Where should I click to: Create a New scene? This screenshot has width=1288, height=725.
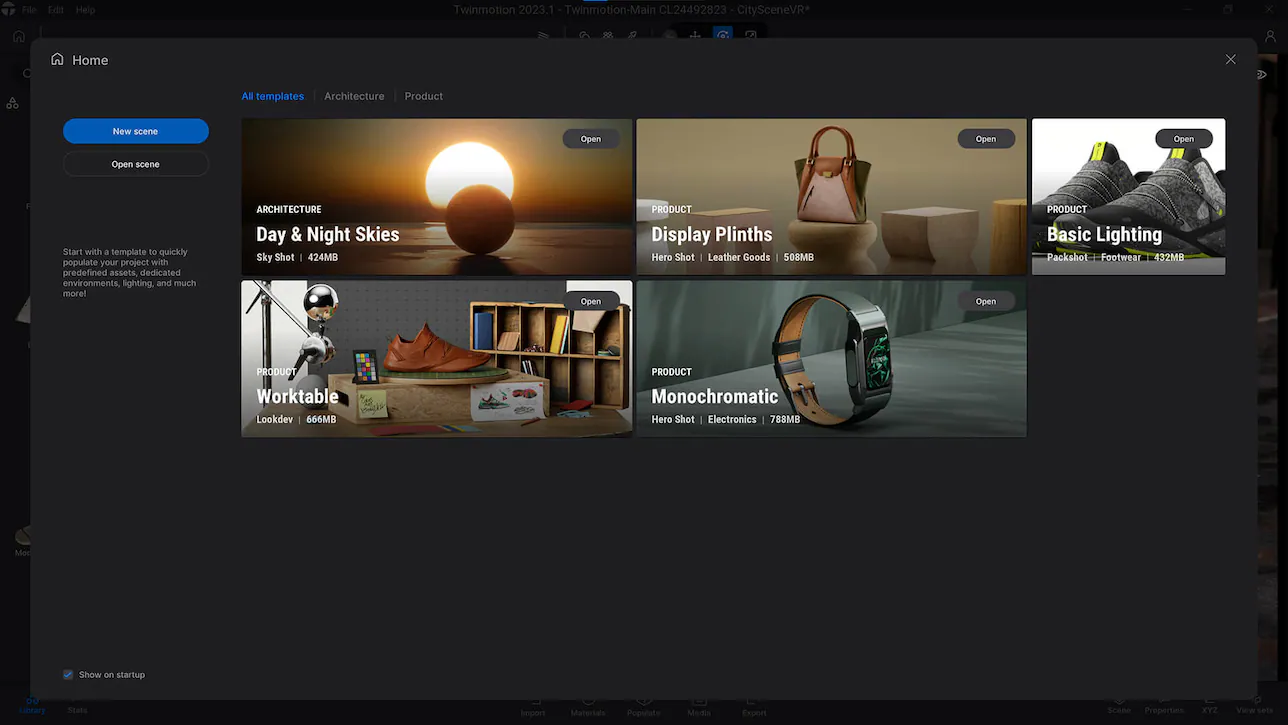(x=135, y=131)
